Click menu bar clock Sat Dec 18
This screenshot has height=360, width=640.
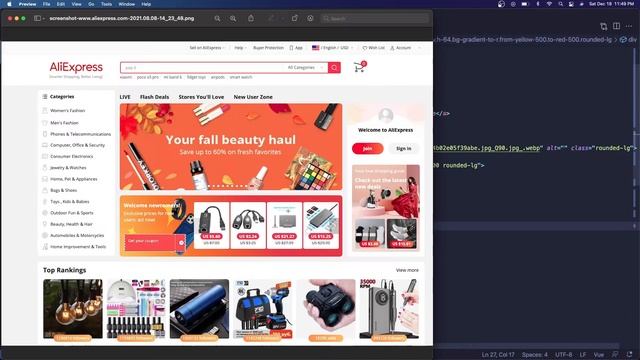pyautogui.click(x=611, y=4)
